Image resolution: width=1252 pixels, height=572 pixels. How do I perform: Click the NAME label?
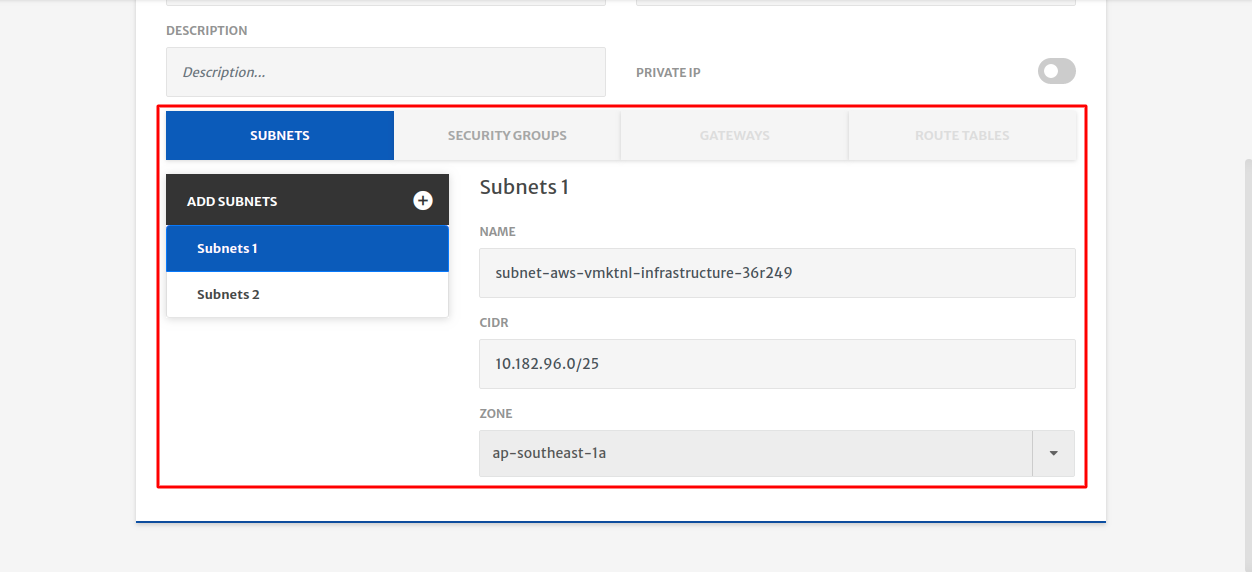(498, 232)
